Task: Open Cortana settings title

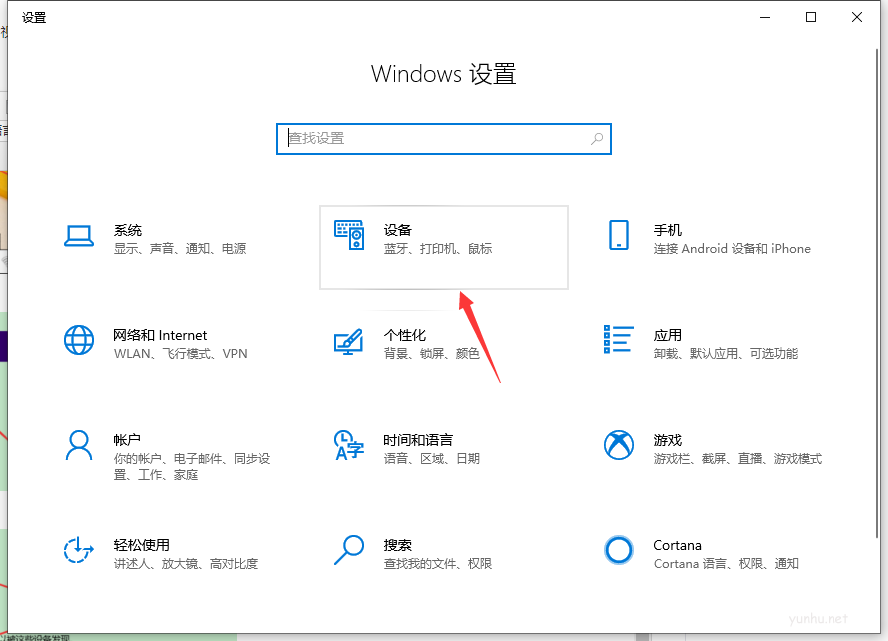Action: point(677,545)
